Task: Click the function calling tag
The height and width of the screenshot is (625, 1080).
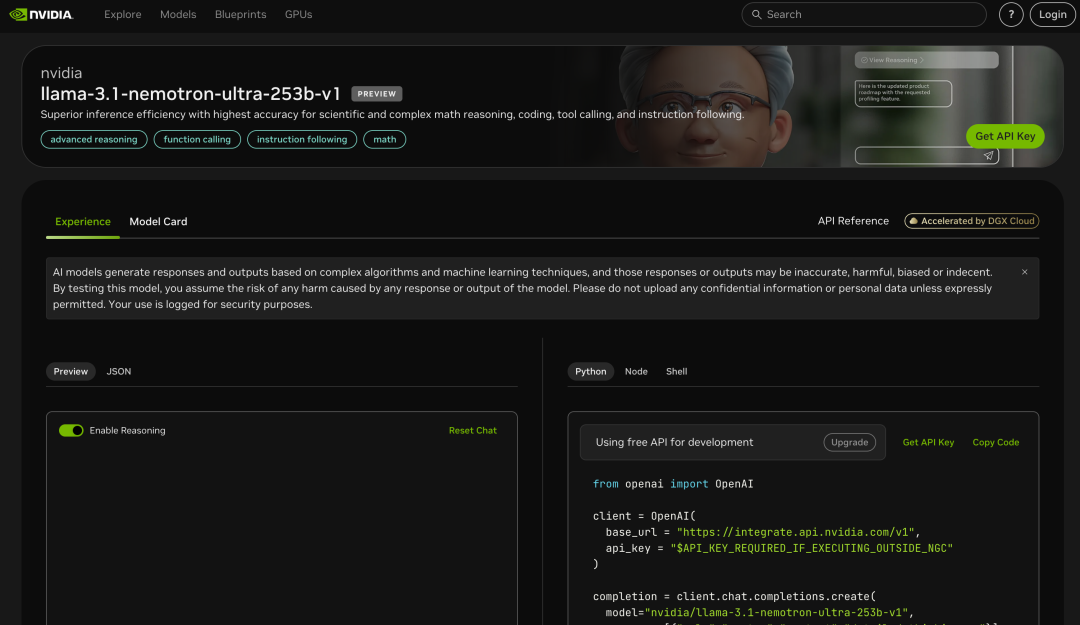Action: (x=197, y=139)
